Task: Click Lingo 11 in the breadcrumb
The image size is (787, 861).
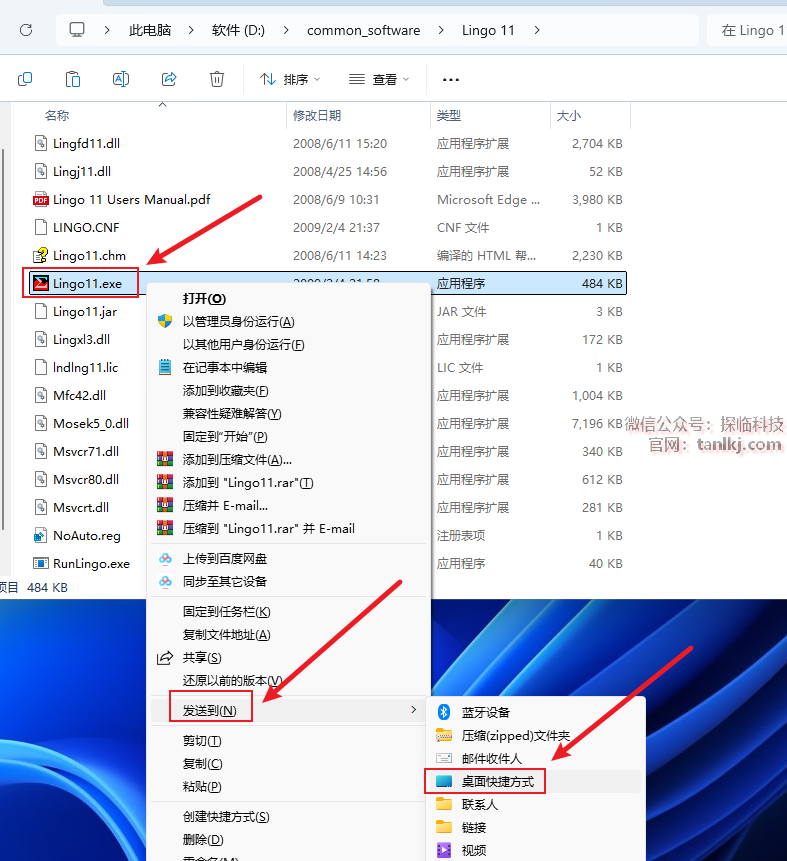Action: coord(488,30)
